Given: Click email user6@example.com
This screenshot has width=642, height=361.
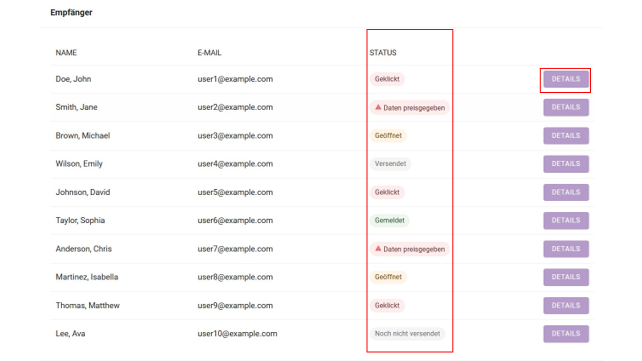Looking at the screenshot, I should [235, 220].
